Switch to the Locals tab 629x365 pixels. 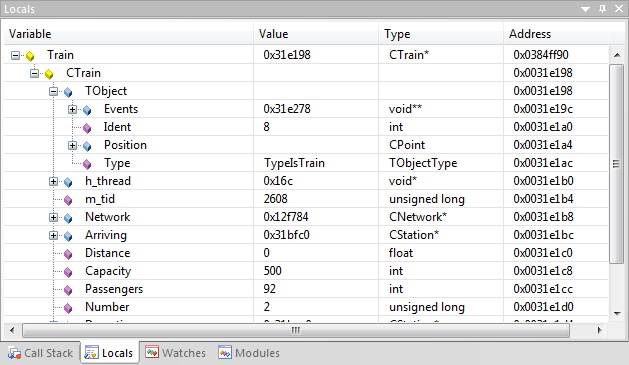coord(110,353)
